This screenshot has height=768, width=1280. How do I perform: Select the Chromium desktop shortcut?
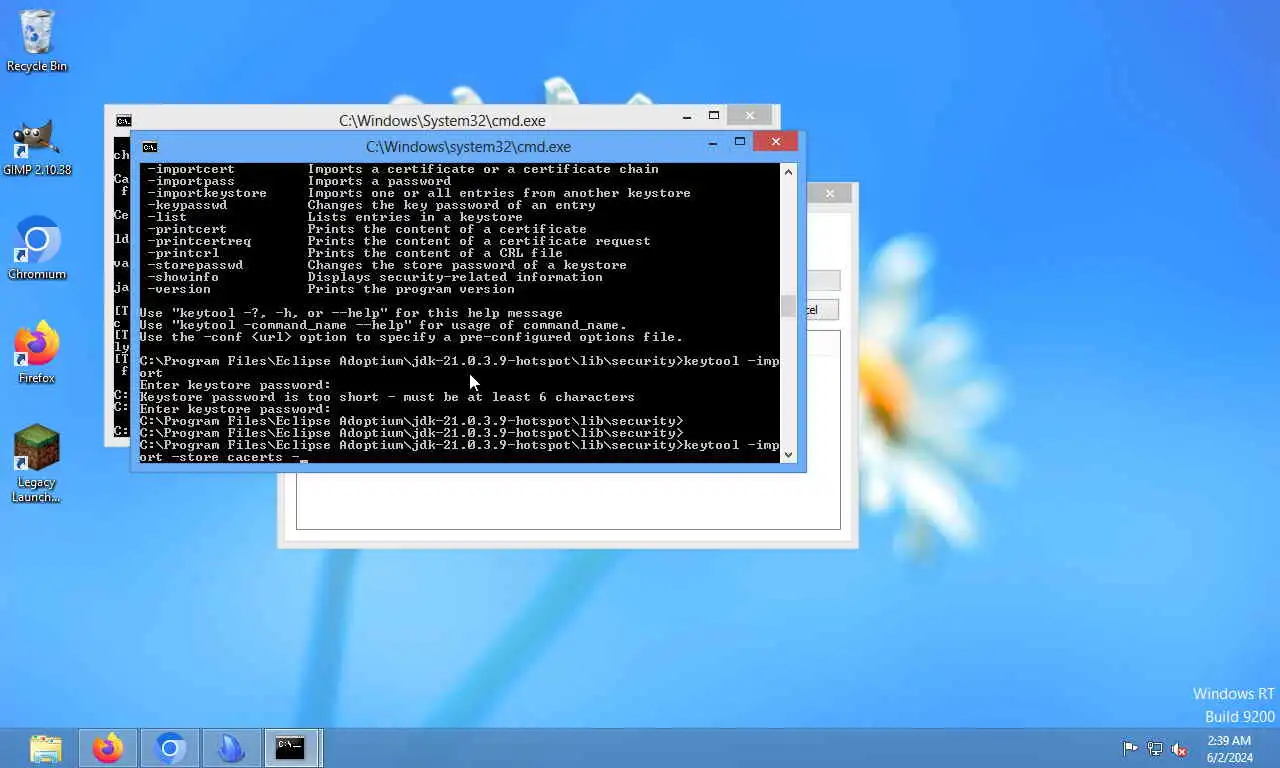[37, 248]
